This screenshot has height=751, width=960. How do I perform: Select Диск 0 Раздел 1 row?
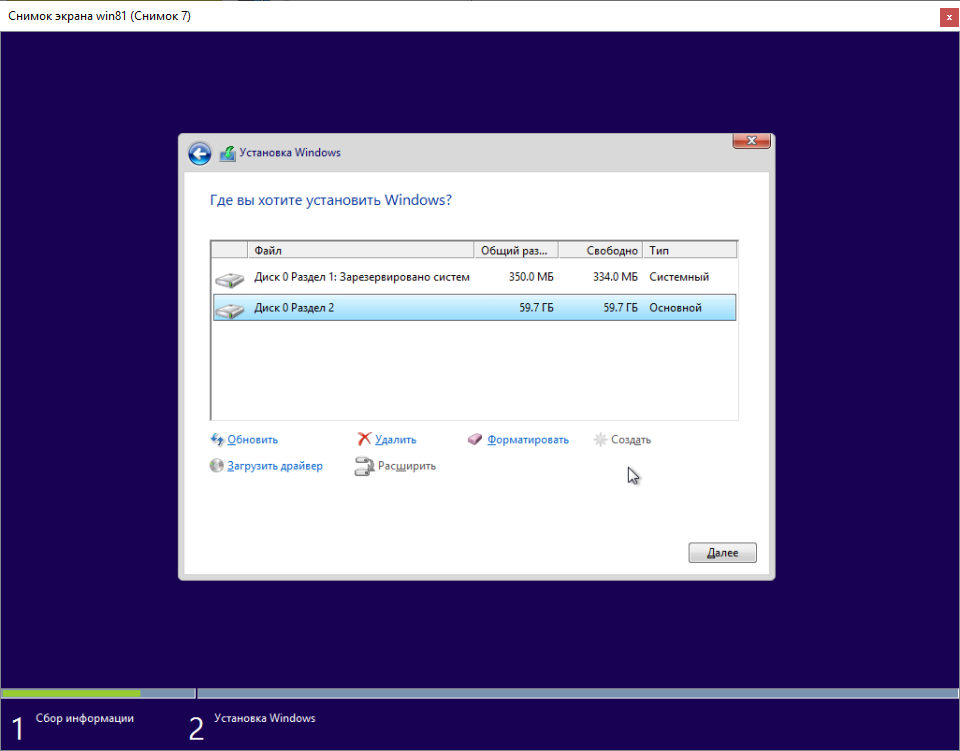474,277
